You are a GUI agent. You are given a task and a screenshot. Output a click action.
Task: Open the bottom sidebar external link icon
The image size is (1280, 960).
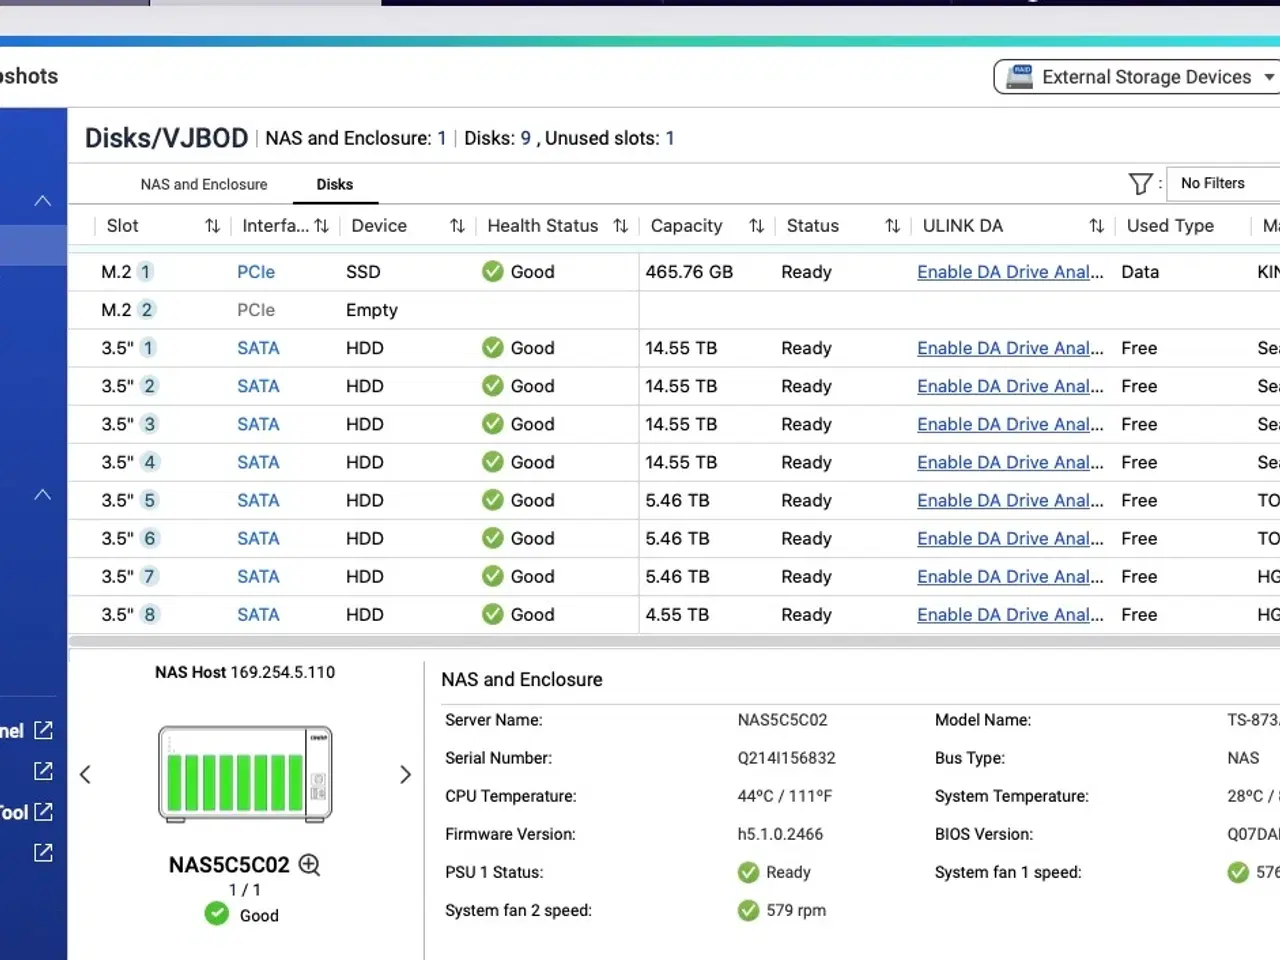point(43,853)
